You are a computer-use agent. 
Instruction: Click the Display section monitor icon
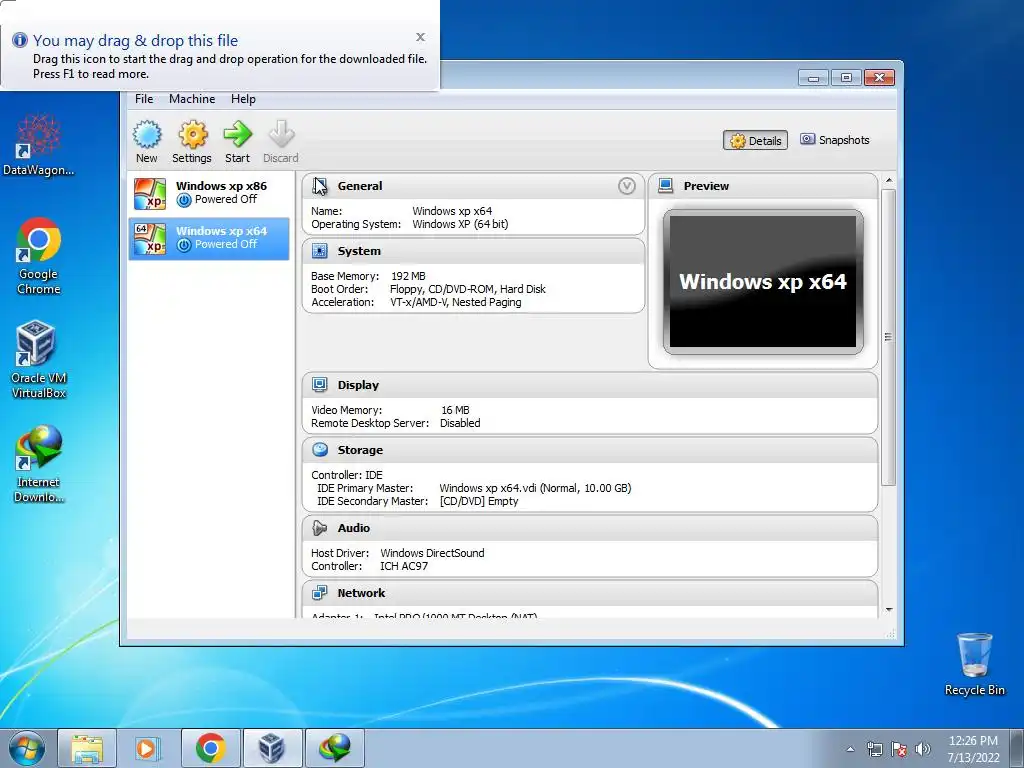(319, 385)
